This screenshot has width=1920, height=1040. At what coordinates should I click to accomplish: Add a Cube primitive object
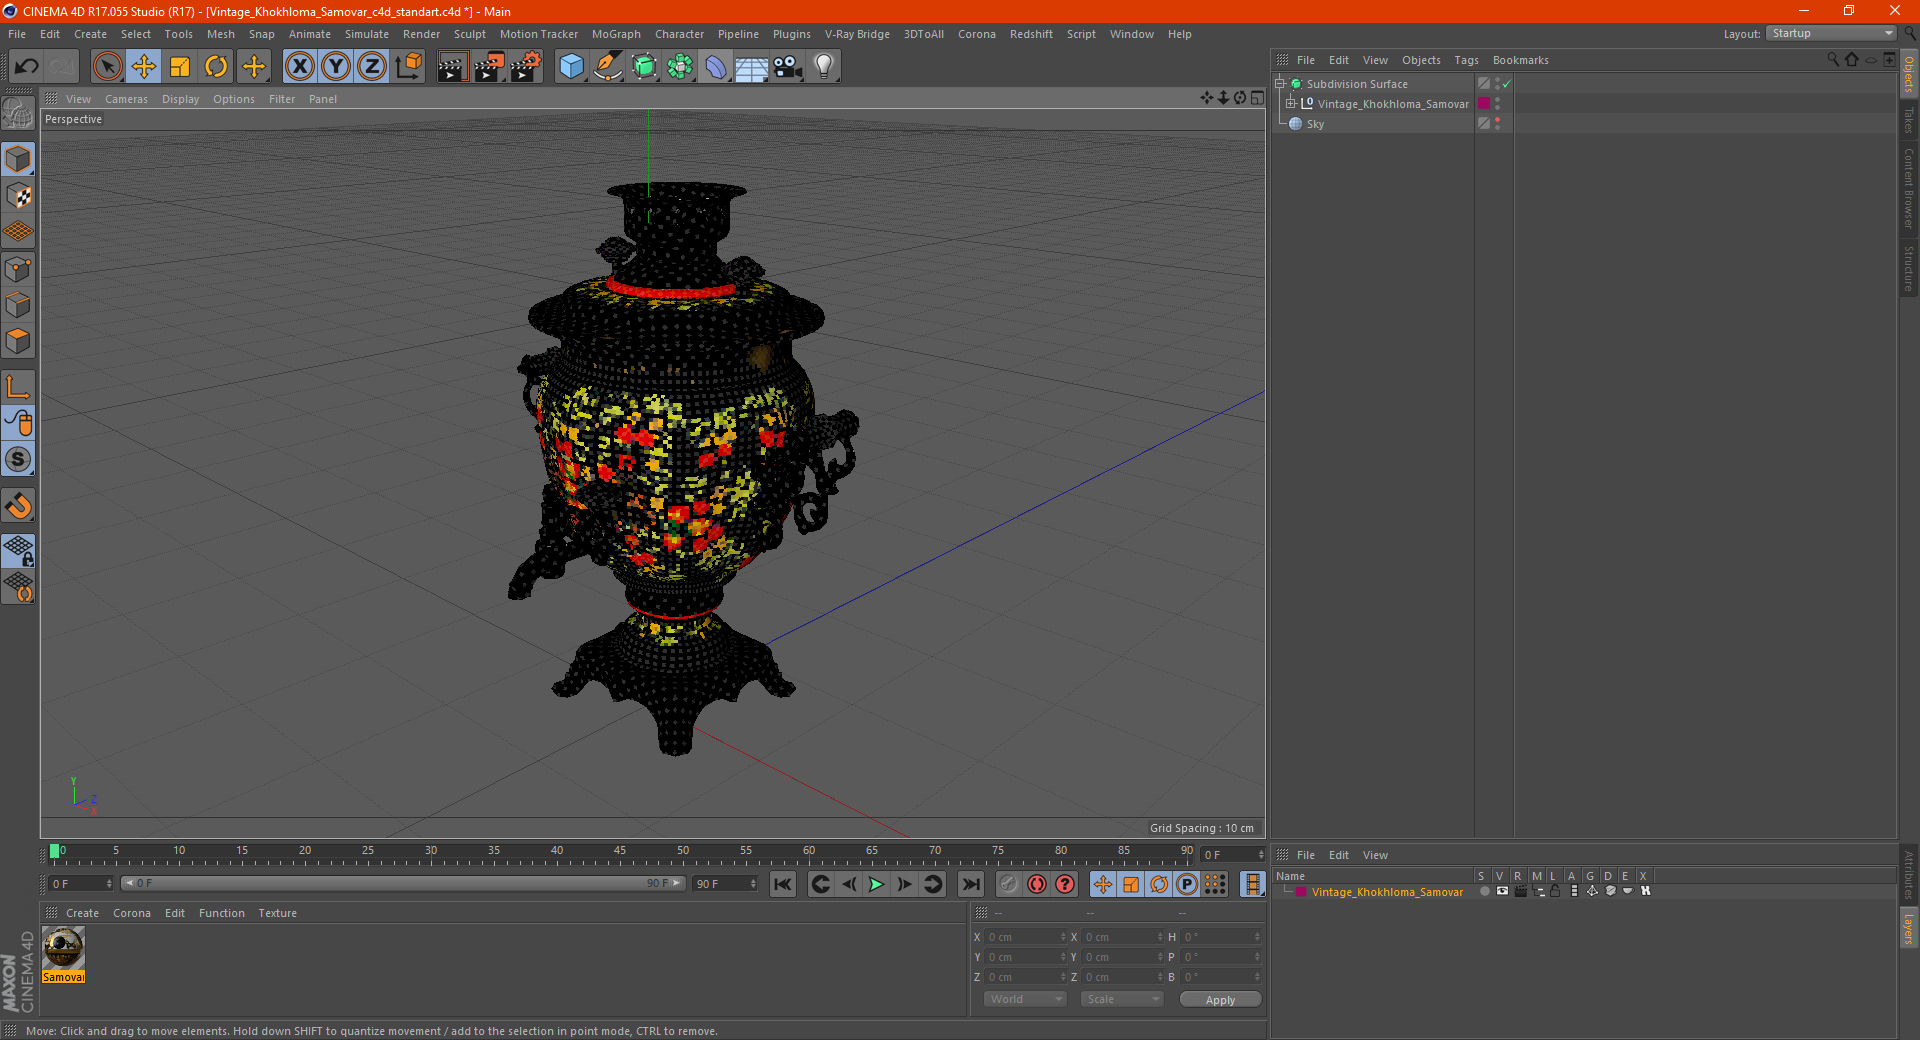click(x=571, y=67)
